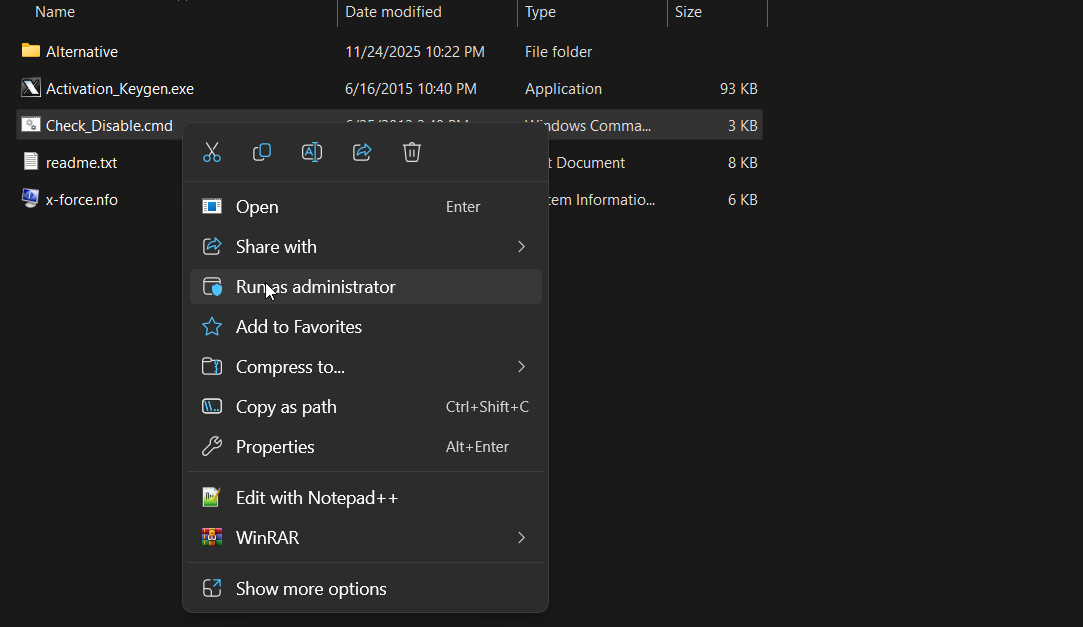Click the Application type text
The image size is (1083, 627).
point(563,88)
